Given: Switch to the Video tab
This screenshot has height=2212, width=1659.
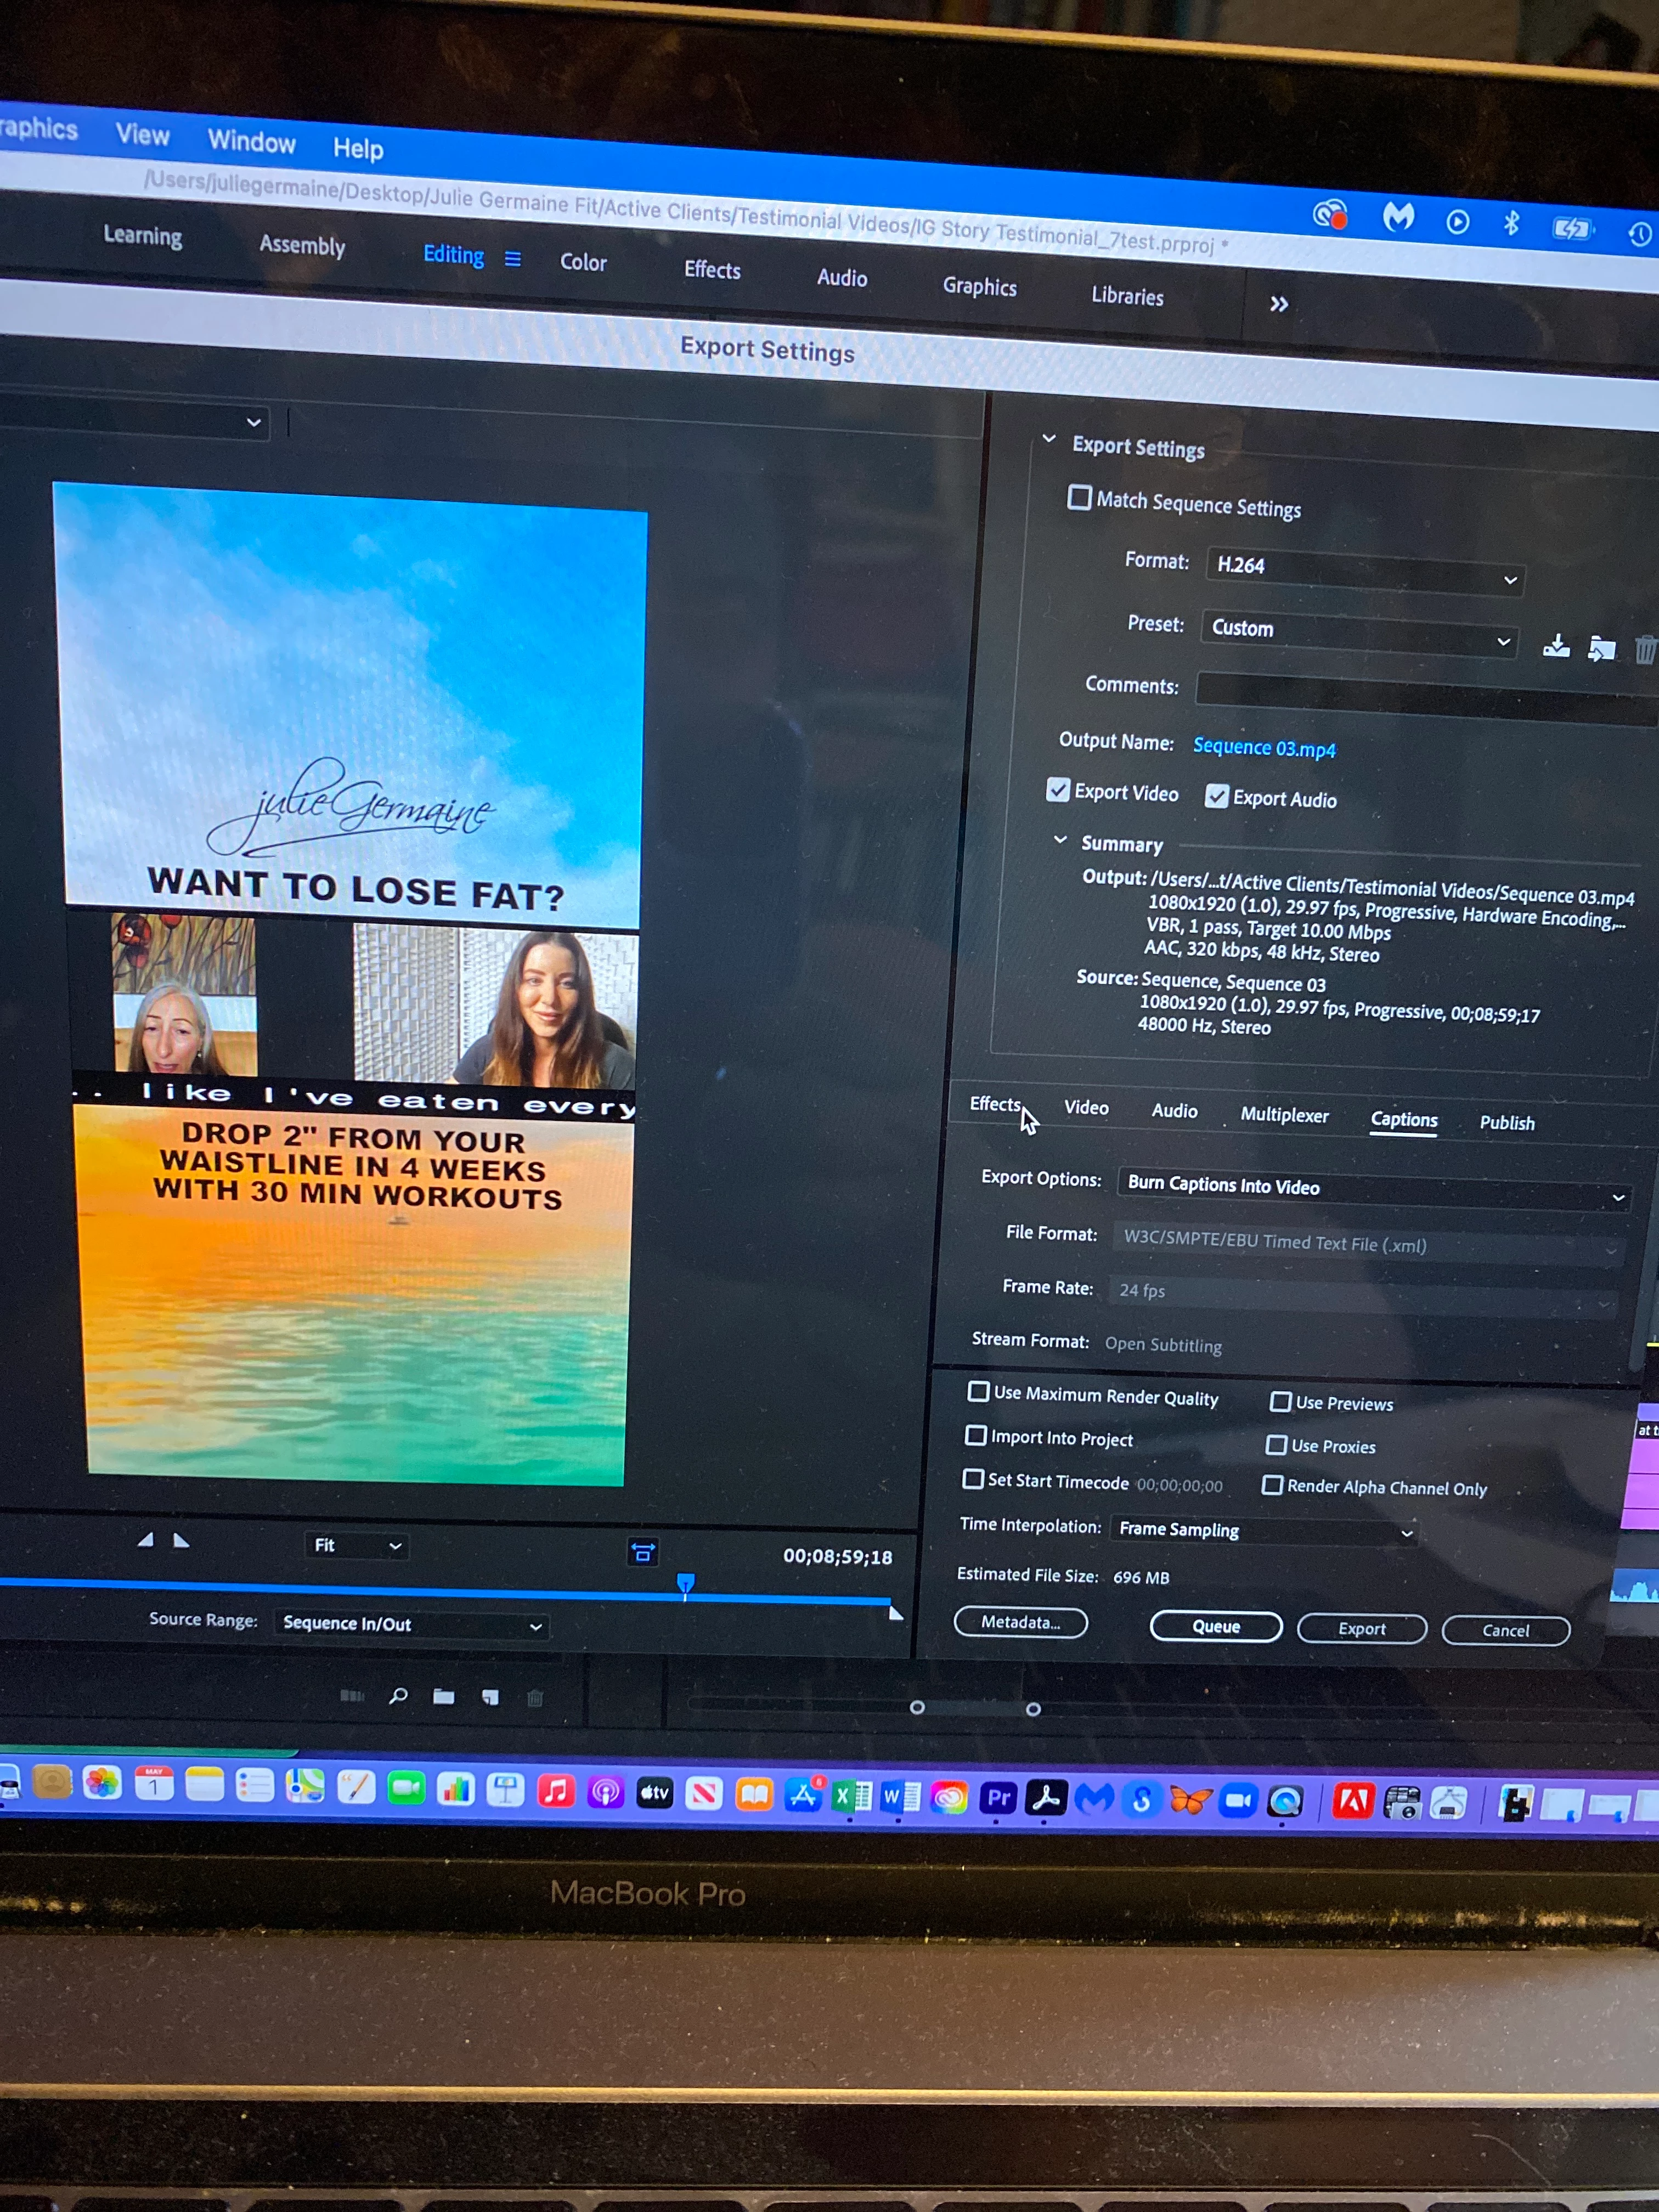Looking at the screenshot, I should click(x=1086, y=1108).
